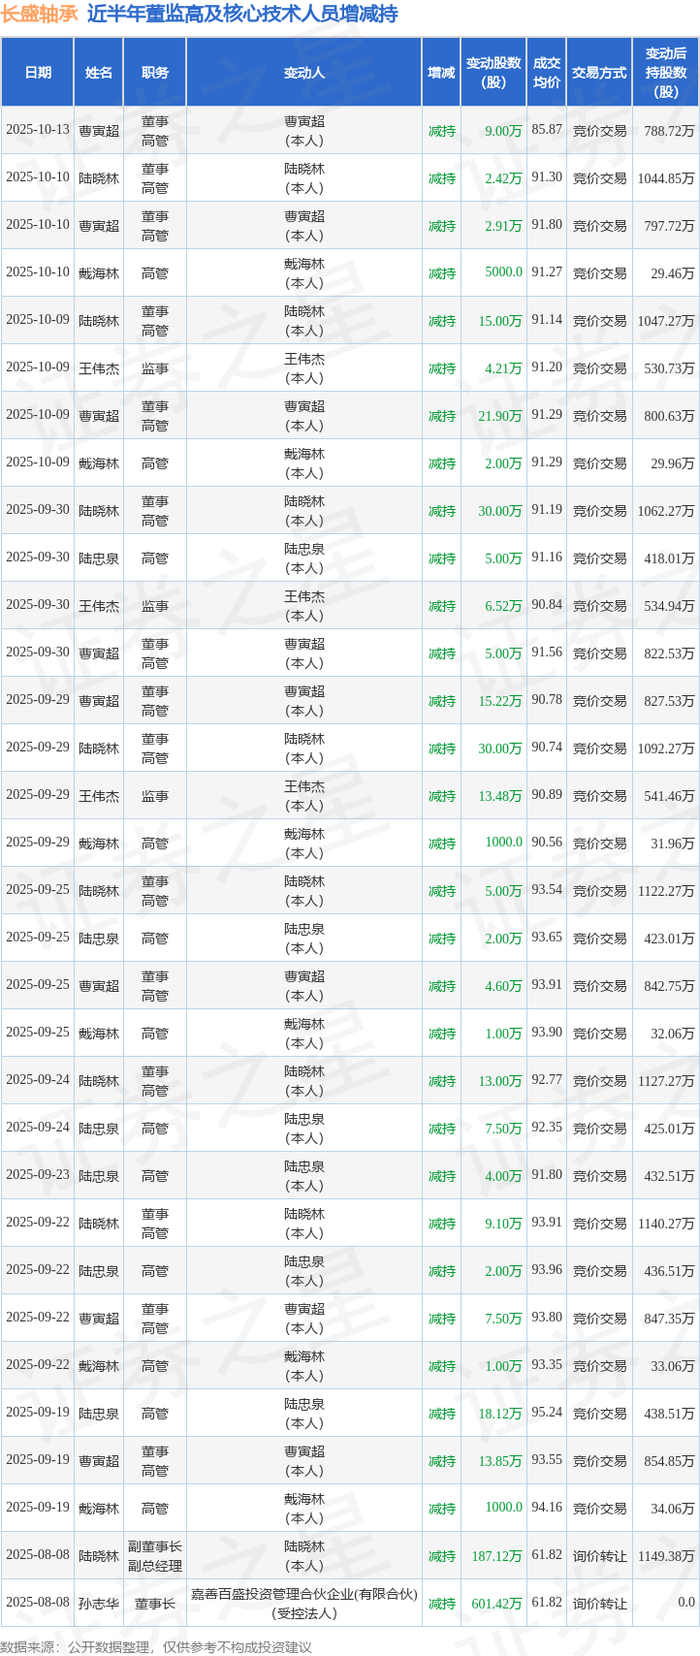Click the 数据来源 disclaimer footer text
This screenshot has height=1656, width=700.
pyautogui.click(x=155, y=1646)
